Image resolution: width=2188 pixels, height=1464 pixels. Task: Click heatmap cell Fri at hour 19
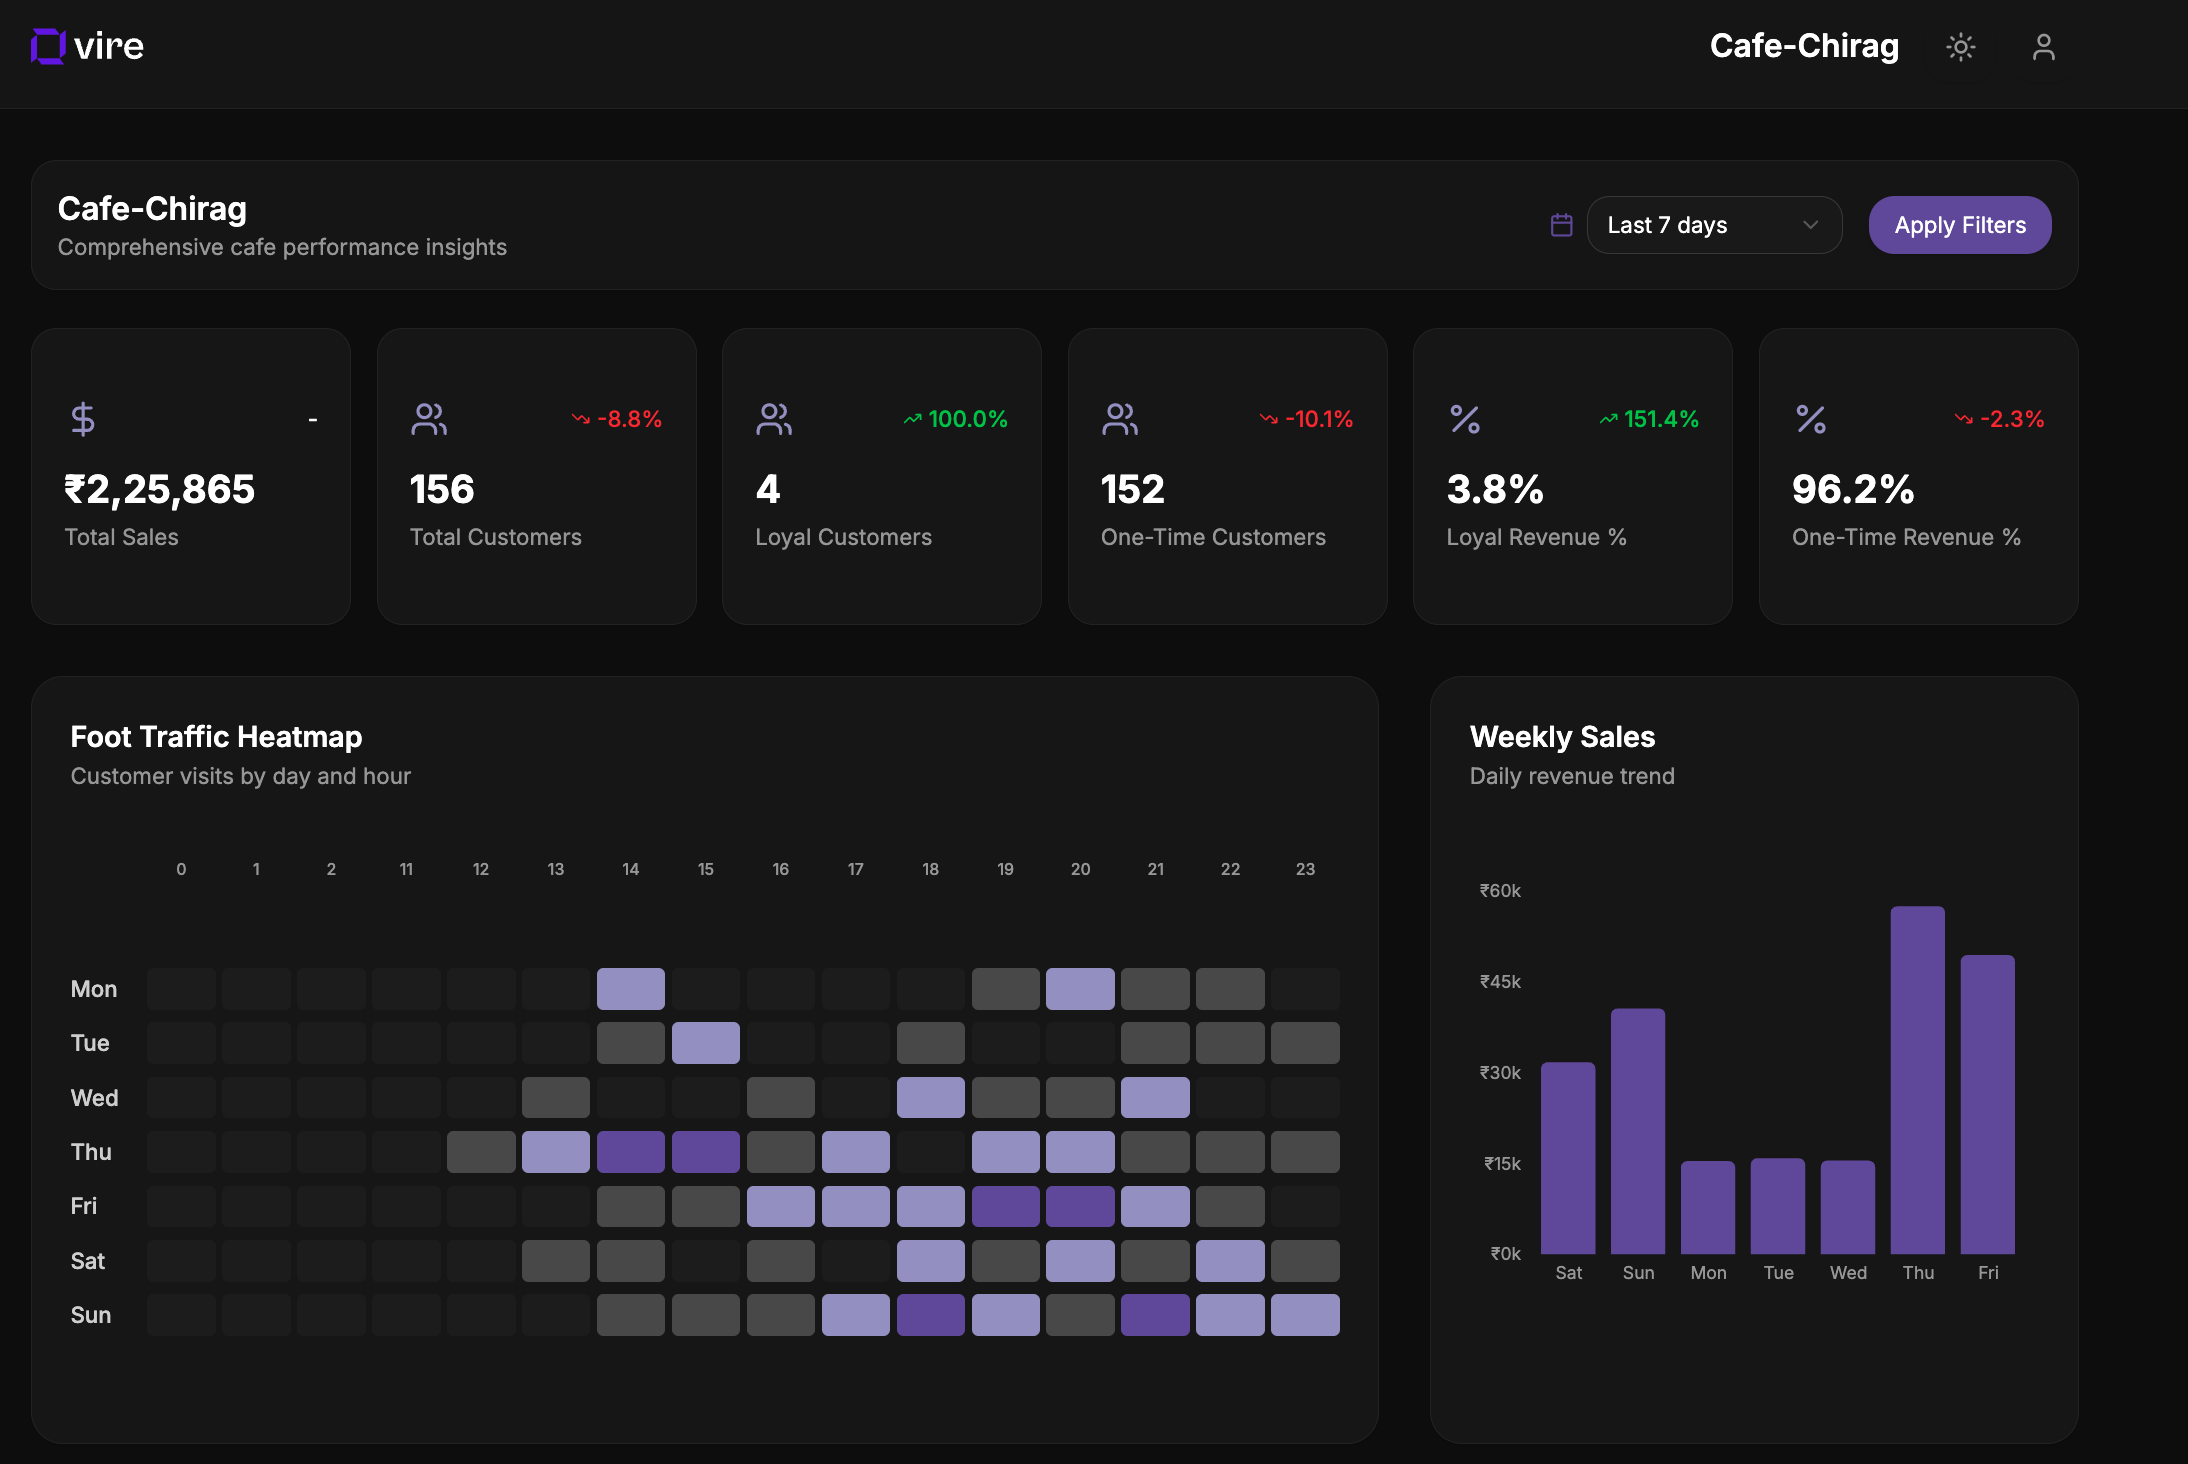tap(1006, 1206)
